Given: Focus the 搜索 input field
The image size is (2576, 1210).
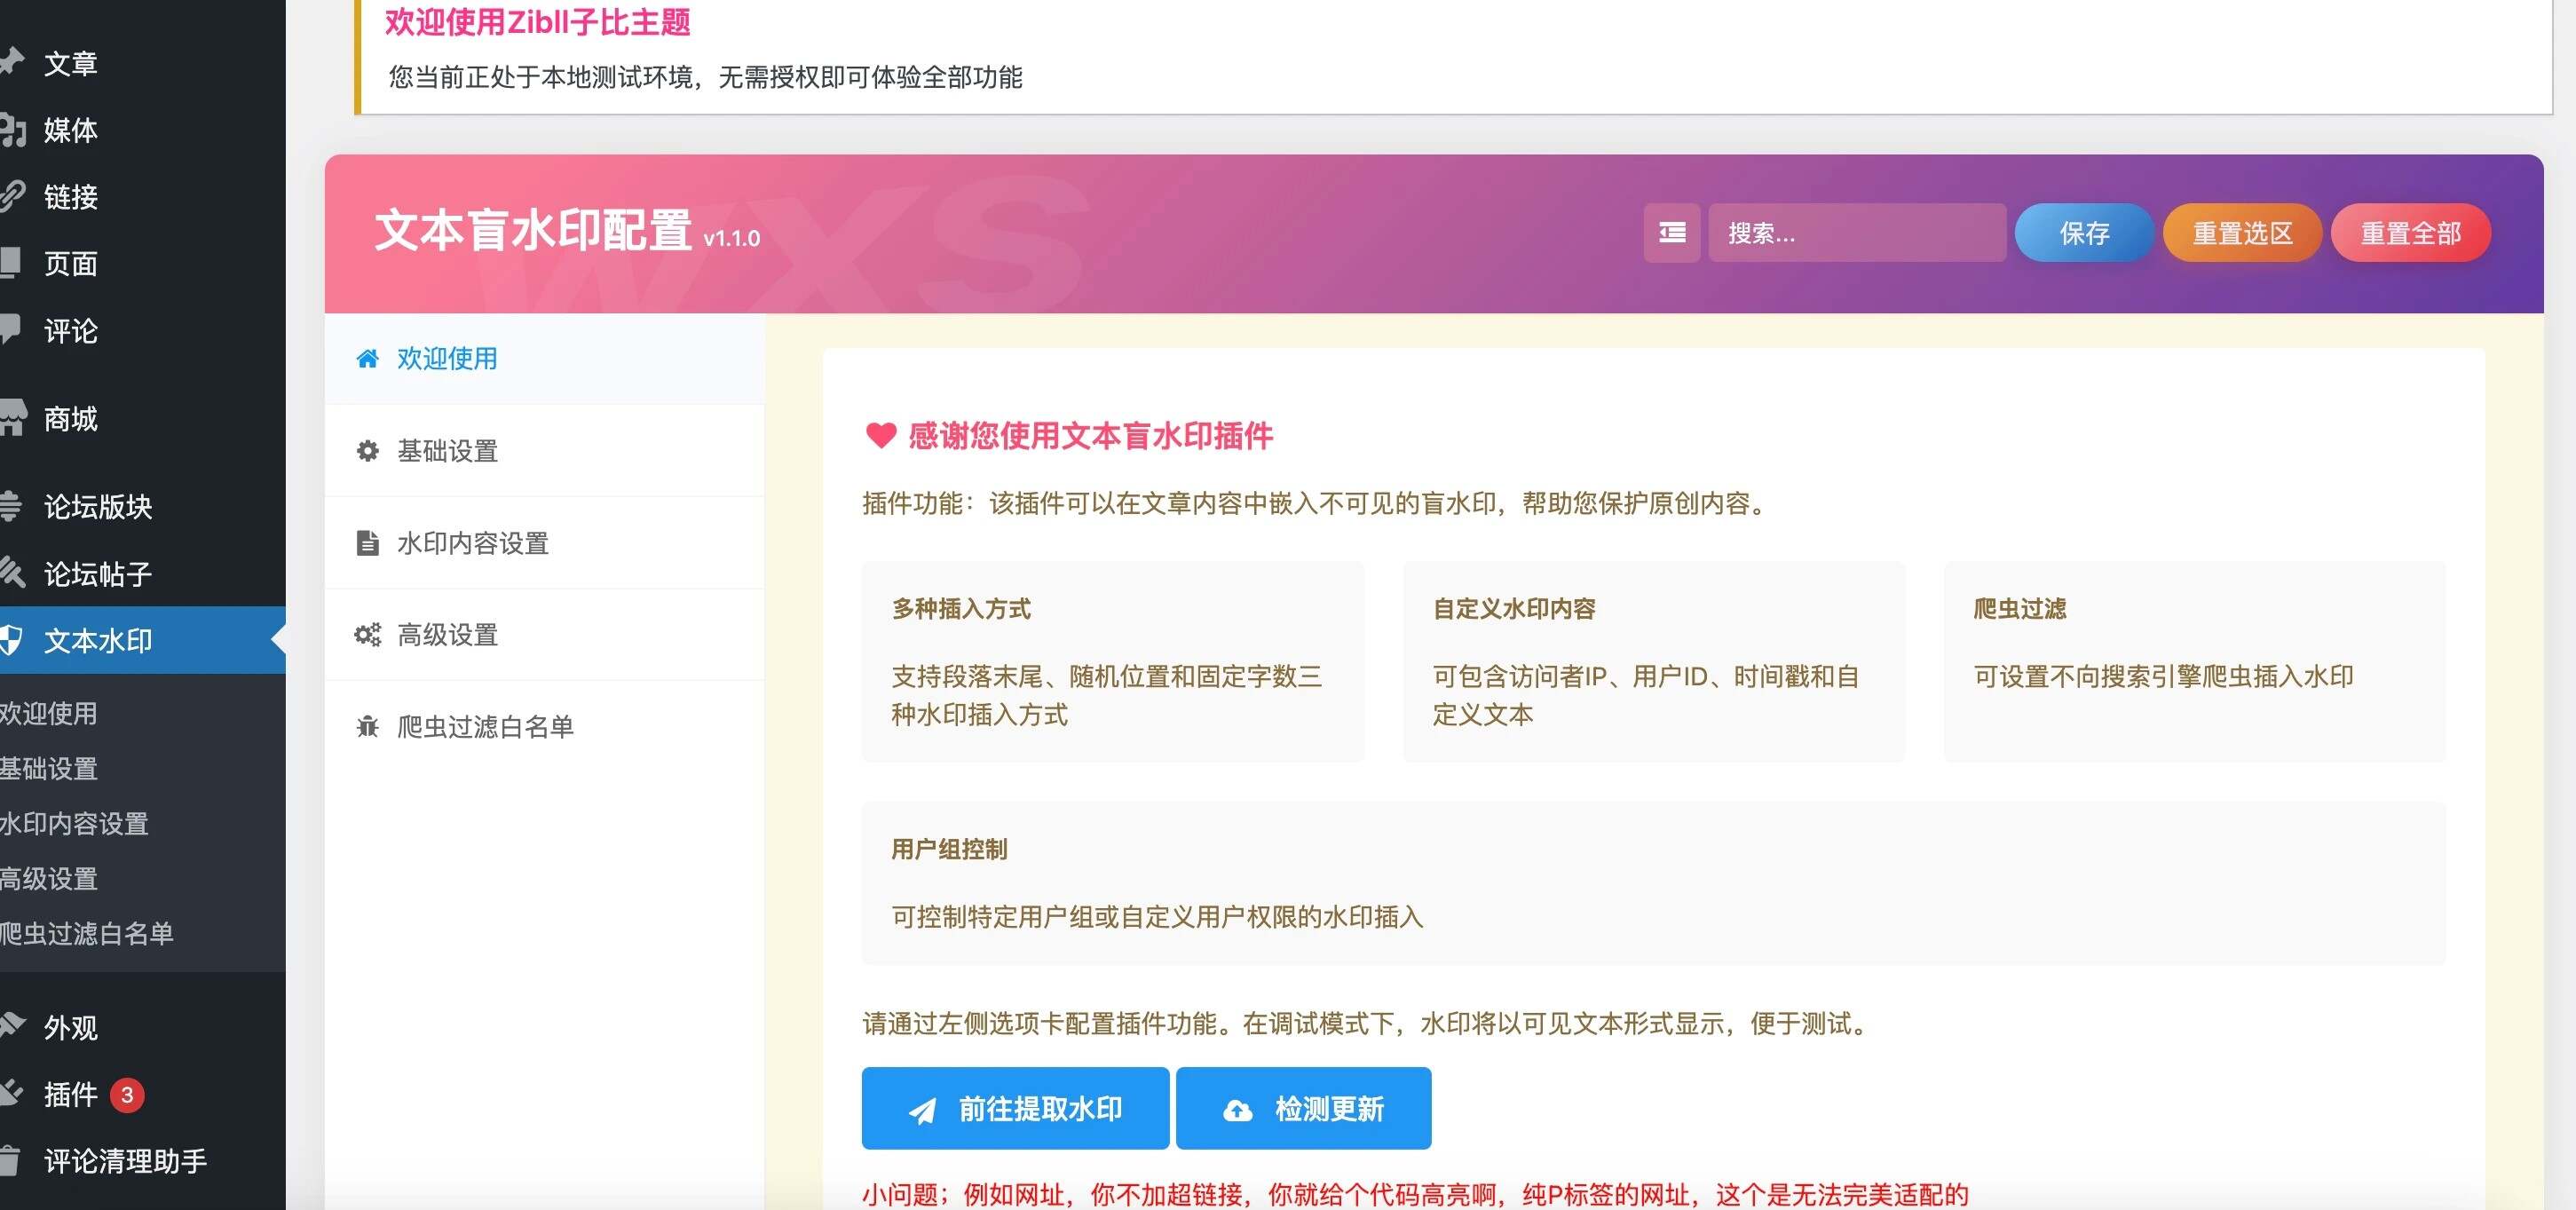Looking at the screenshot, I should click(1857, 233).
